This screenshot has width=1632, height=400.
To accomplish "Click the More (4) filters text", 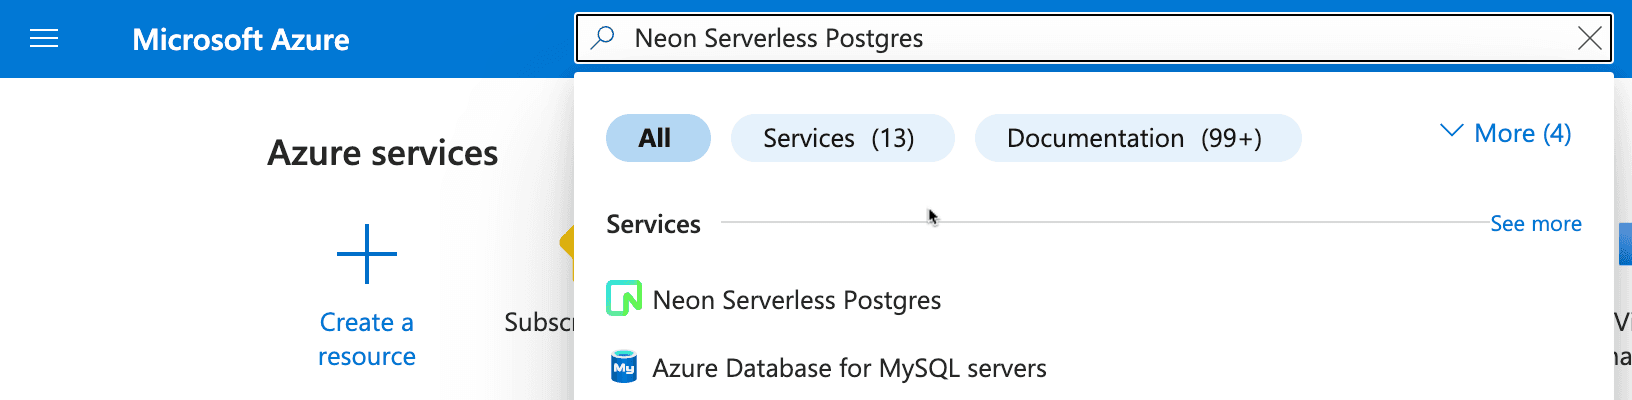I will tap(1522, 133).
